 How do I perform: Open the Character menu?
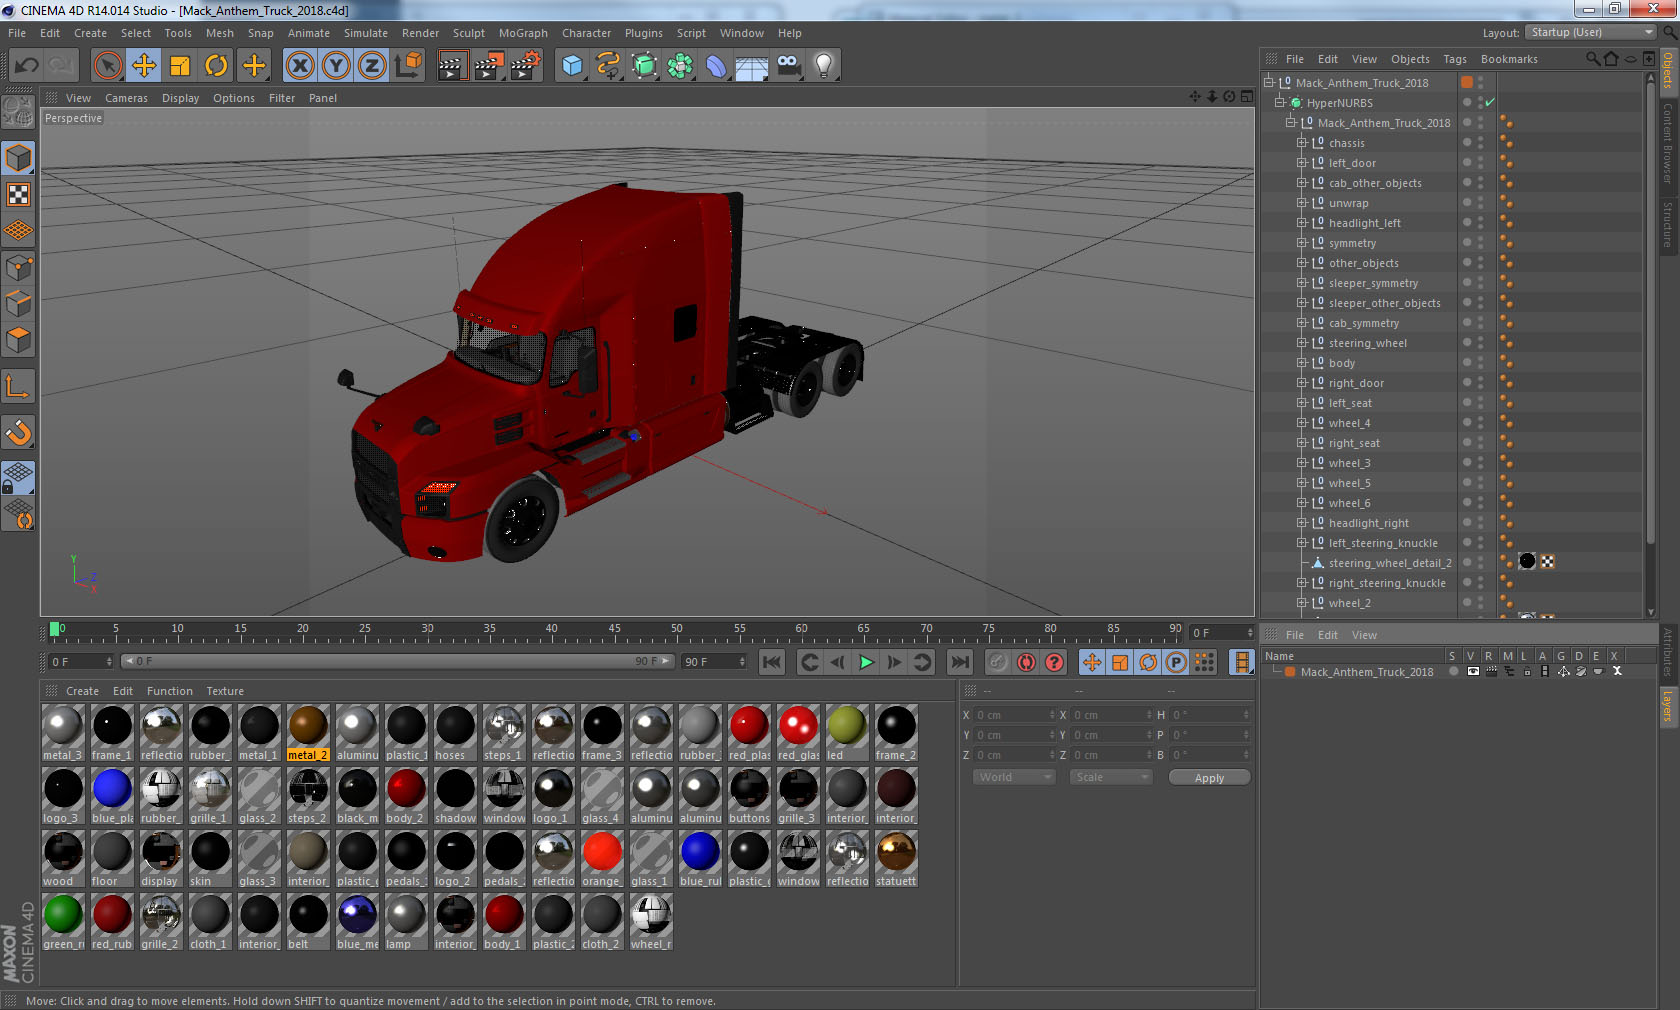[586, 33]
